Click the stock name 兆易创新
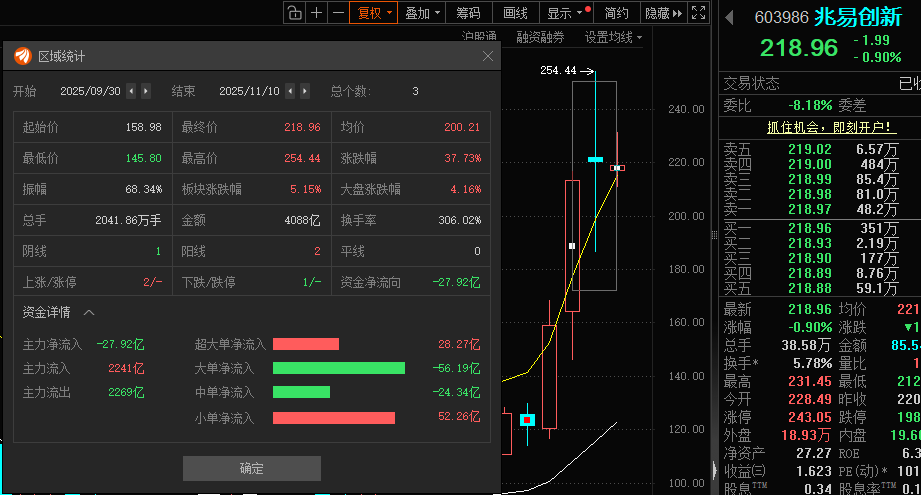The width and height of the screenshot is (921, 495). click(858, 17)
